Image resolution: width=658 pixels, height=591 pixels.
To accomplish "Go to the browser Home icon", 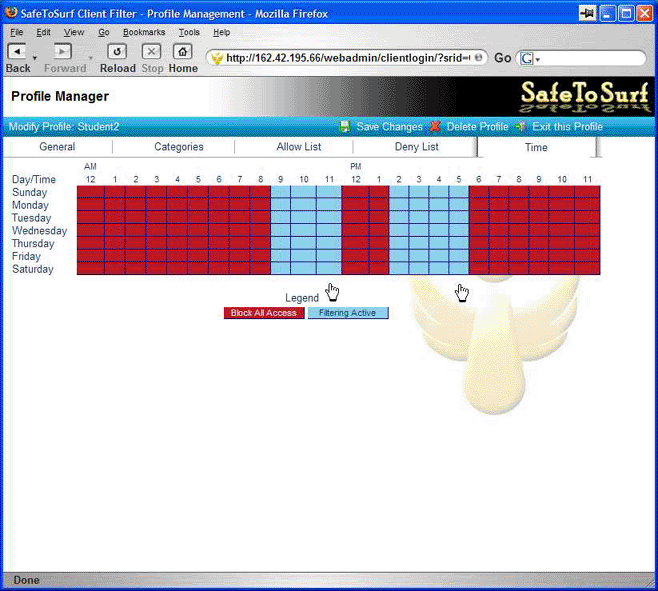I will click(182, 51).
